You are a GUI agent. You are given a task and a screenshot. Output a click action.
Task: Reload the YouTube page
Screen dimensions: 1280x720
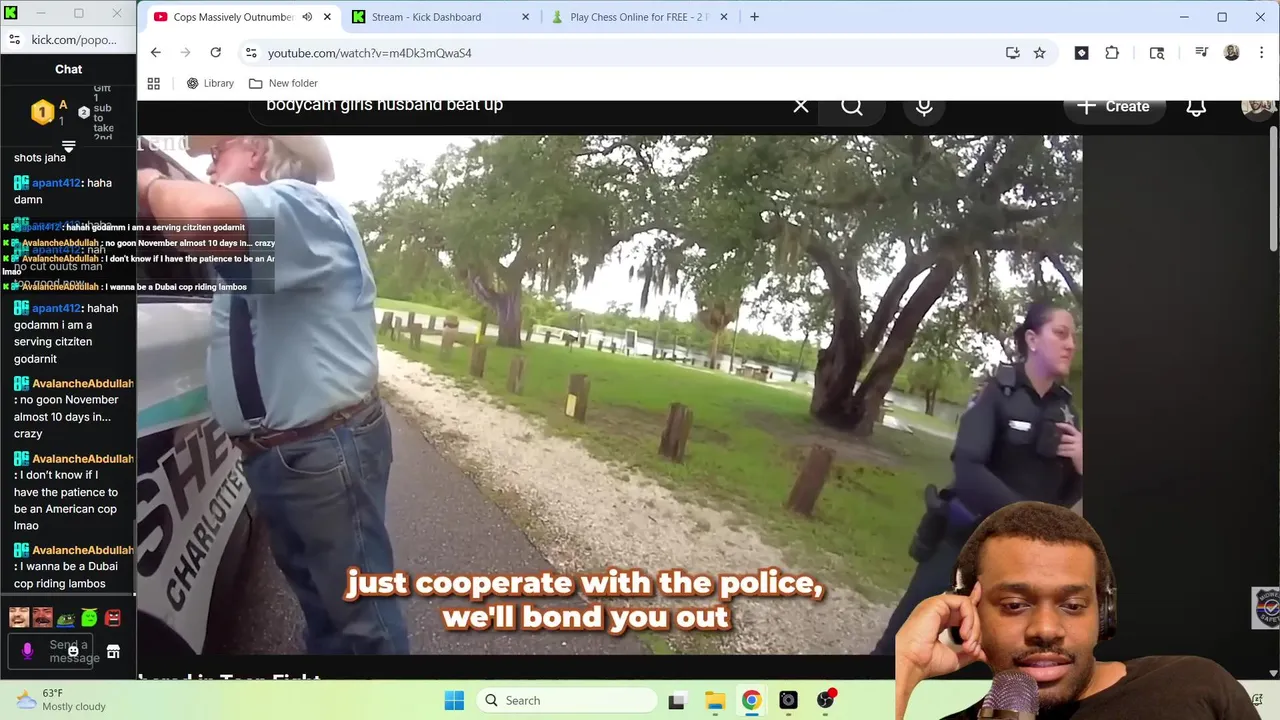point(215,53)
